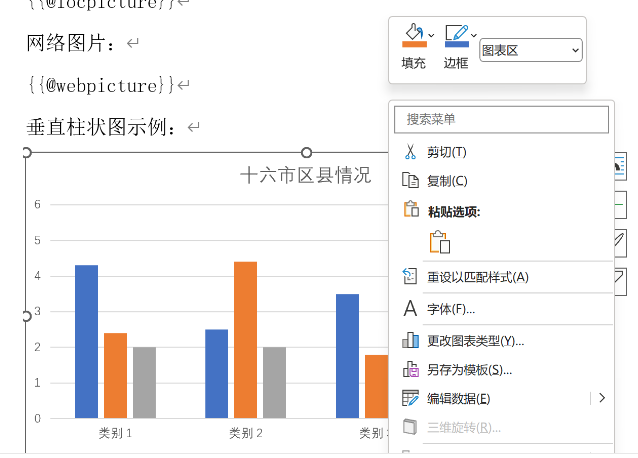The height and width of the screenshot is (458, 638).
Task: Click the chart elements plus side button
Action: [x=620, y=205]
